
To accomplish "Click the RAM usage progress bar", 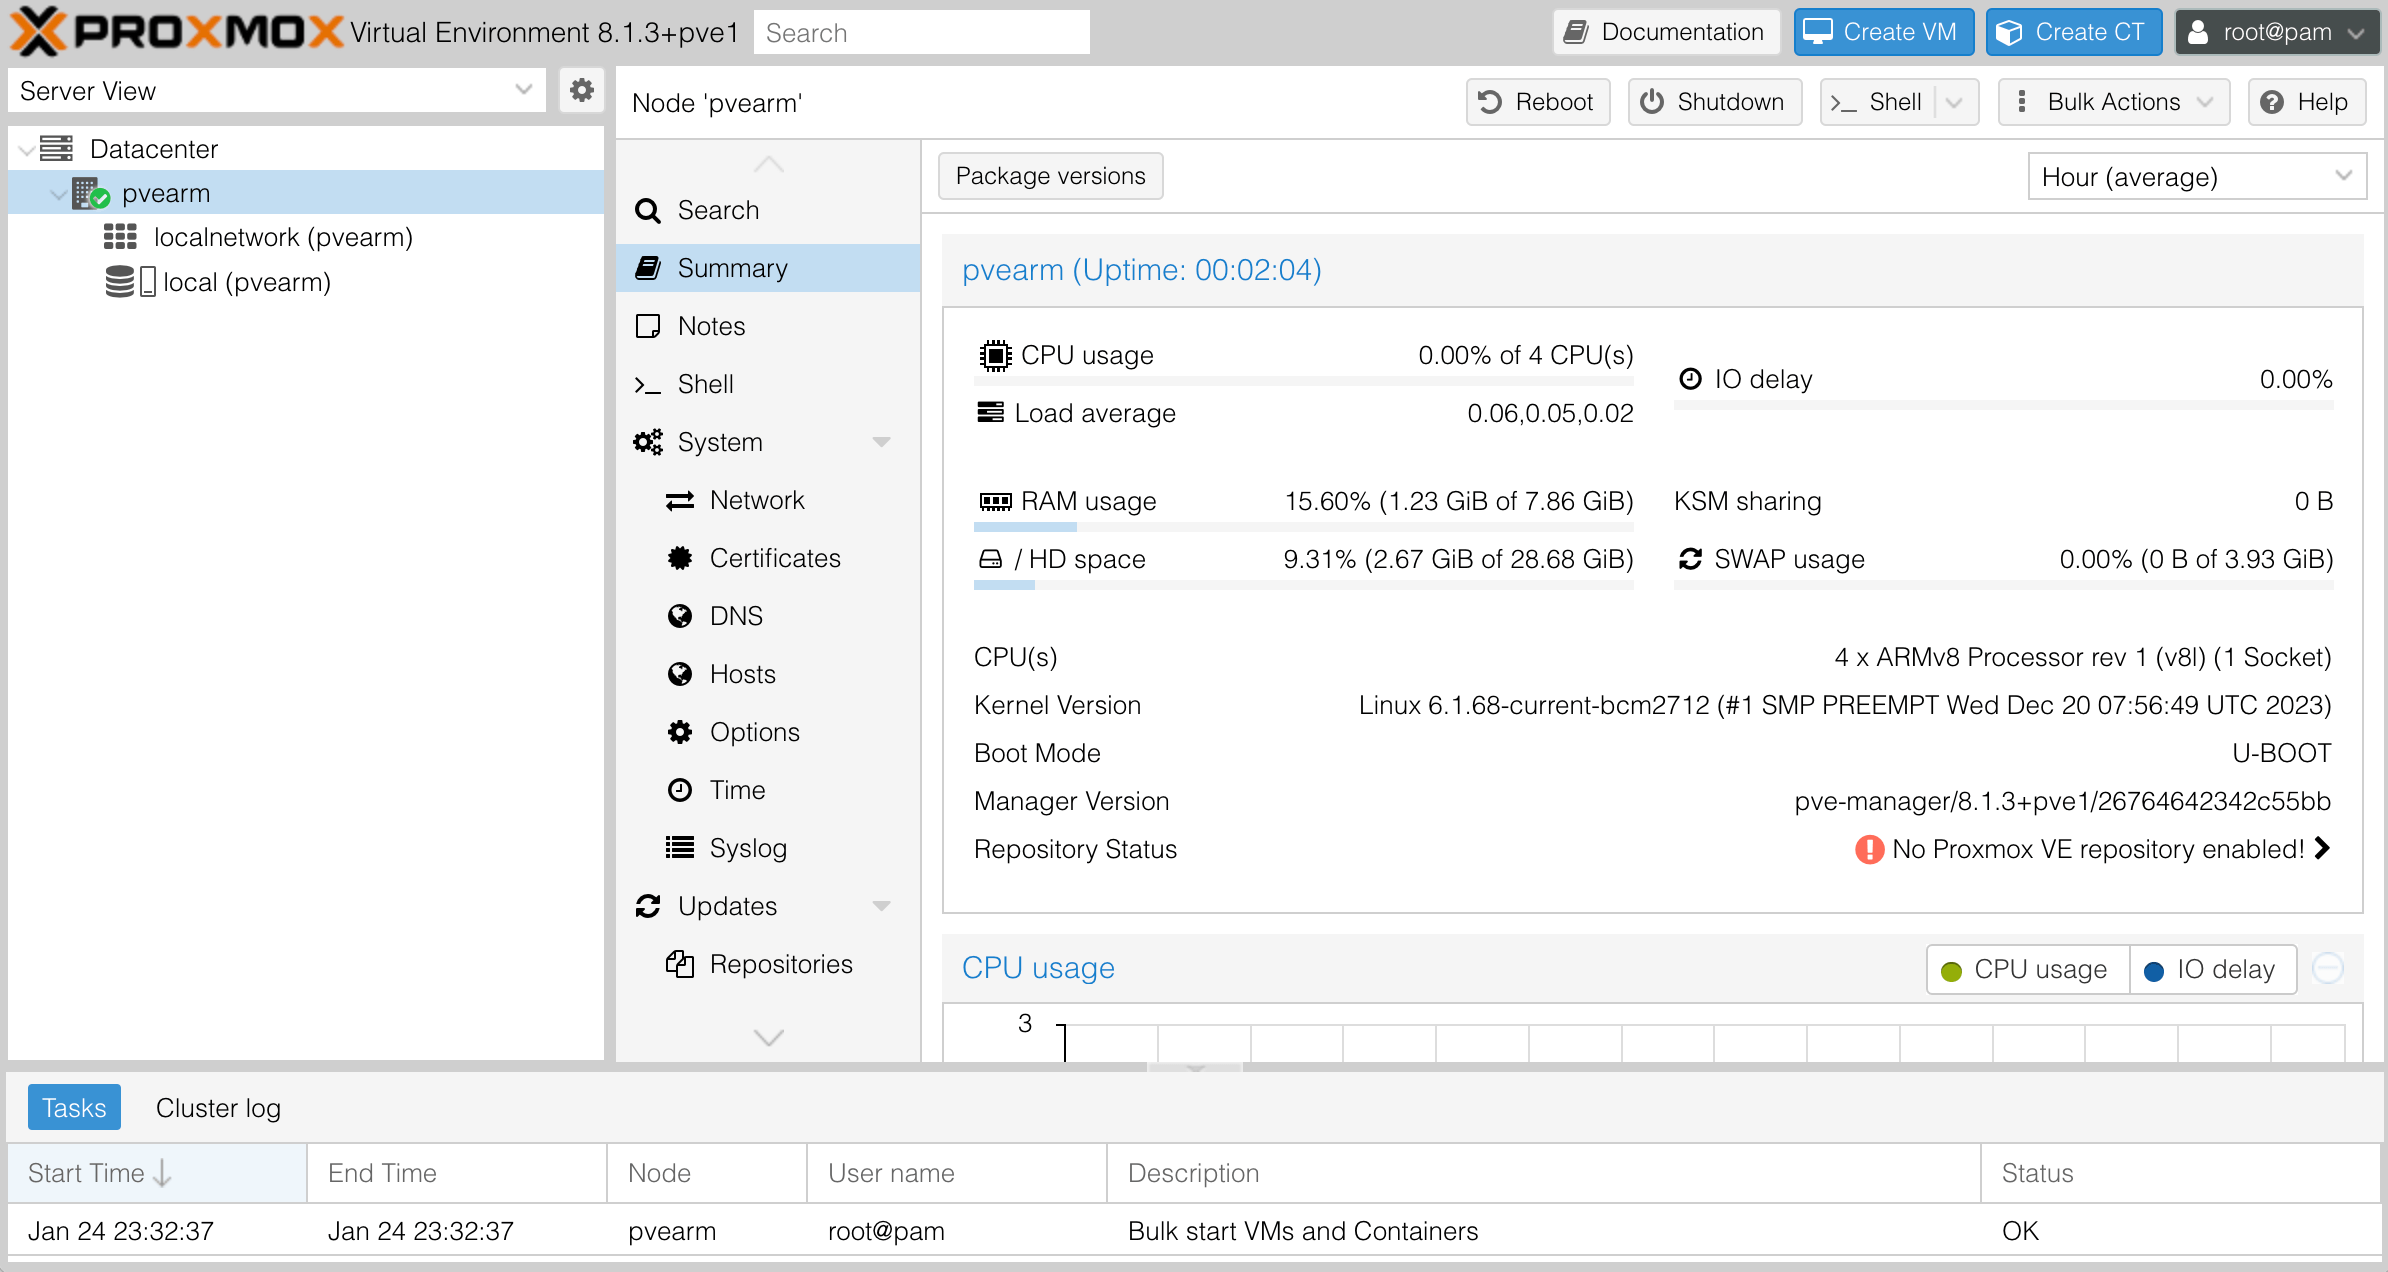I will click(1303, 527).
